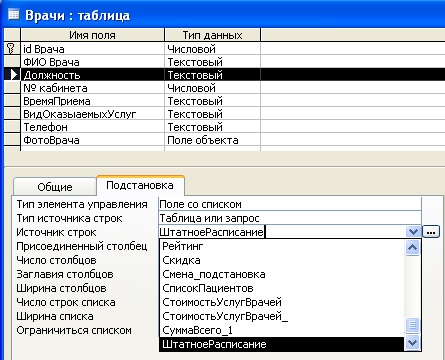The height and width of the screenshot is (360, 445).
Task: Click the current row arrow selector for Должность
Action: (x=12, y=75)
